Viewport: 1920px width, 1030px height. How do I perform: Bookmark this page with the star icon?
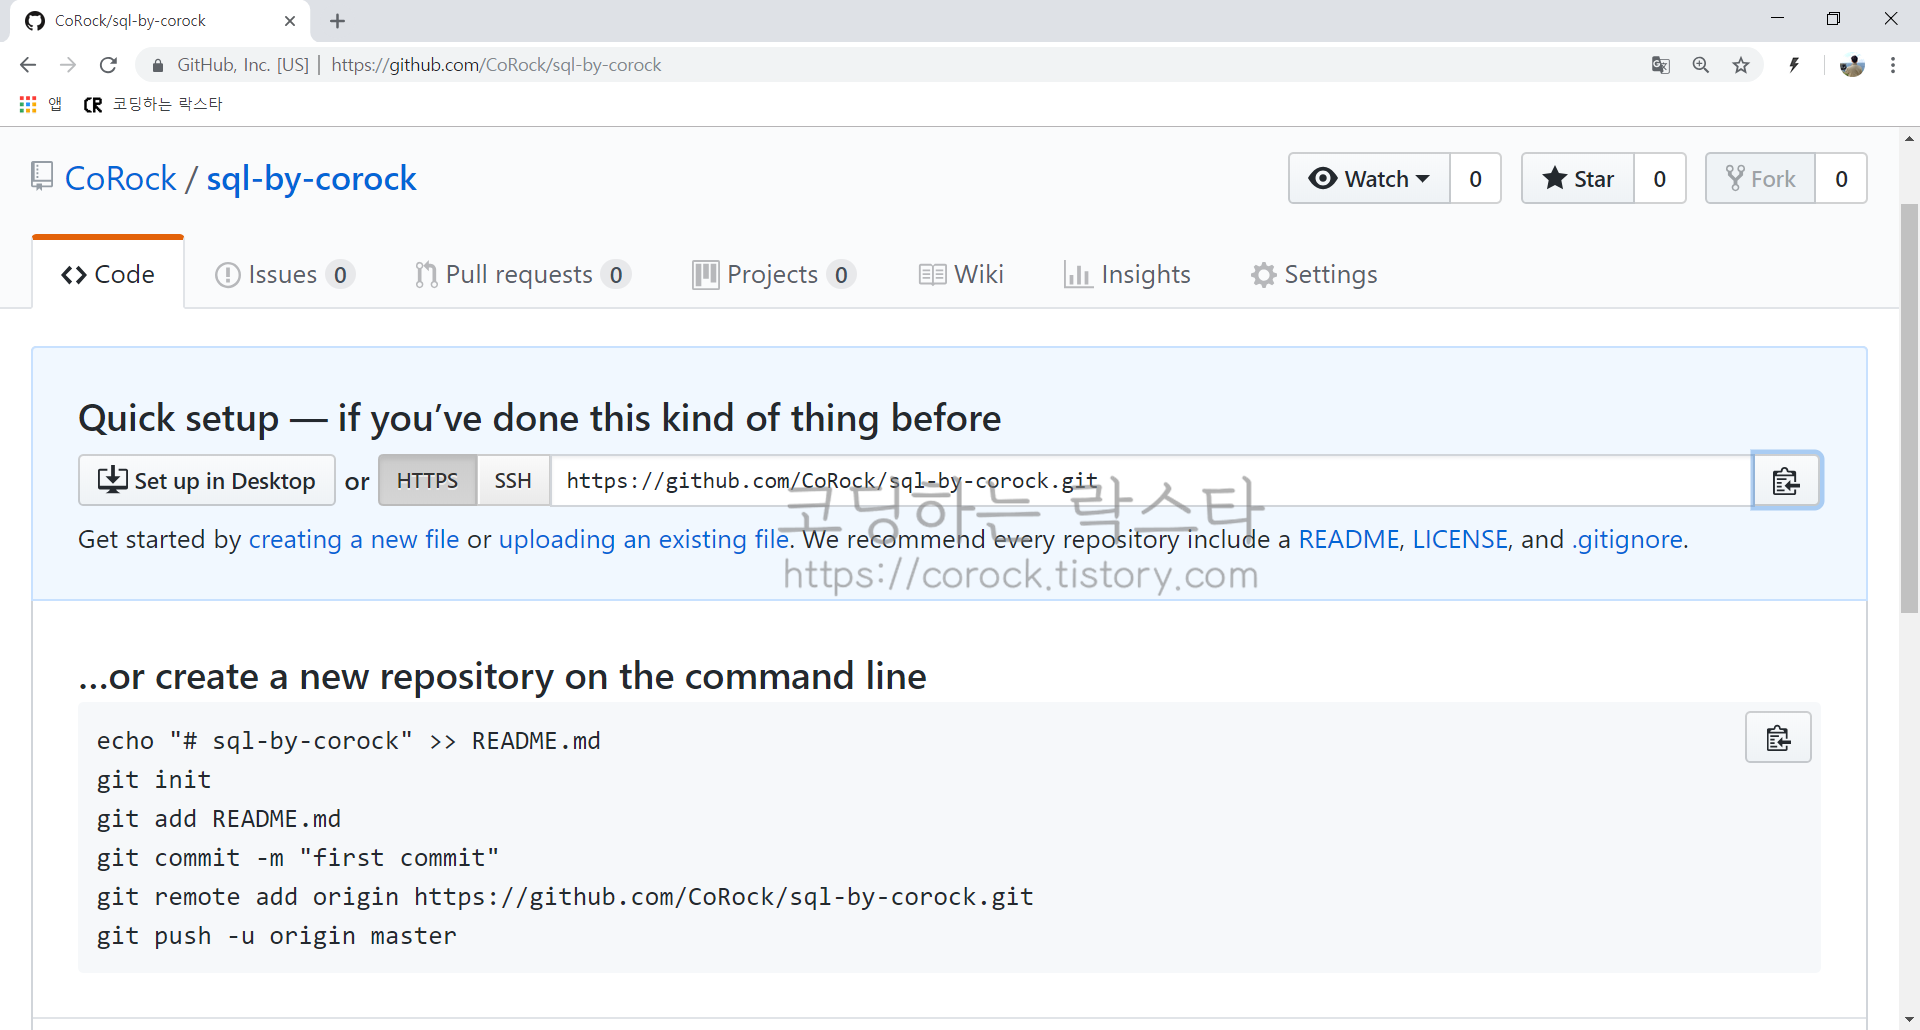(x=1741, y=65)
